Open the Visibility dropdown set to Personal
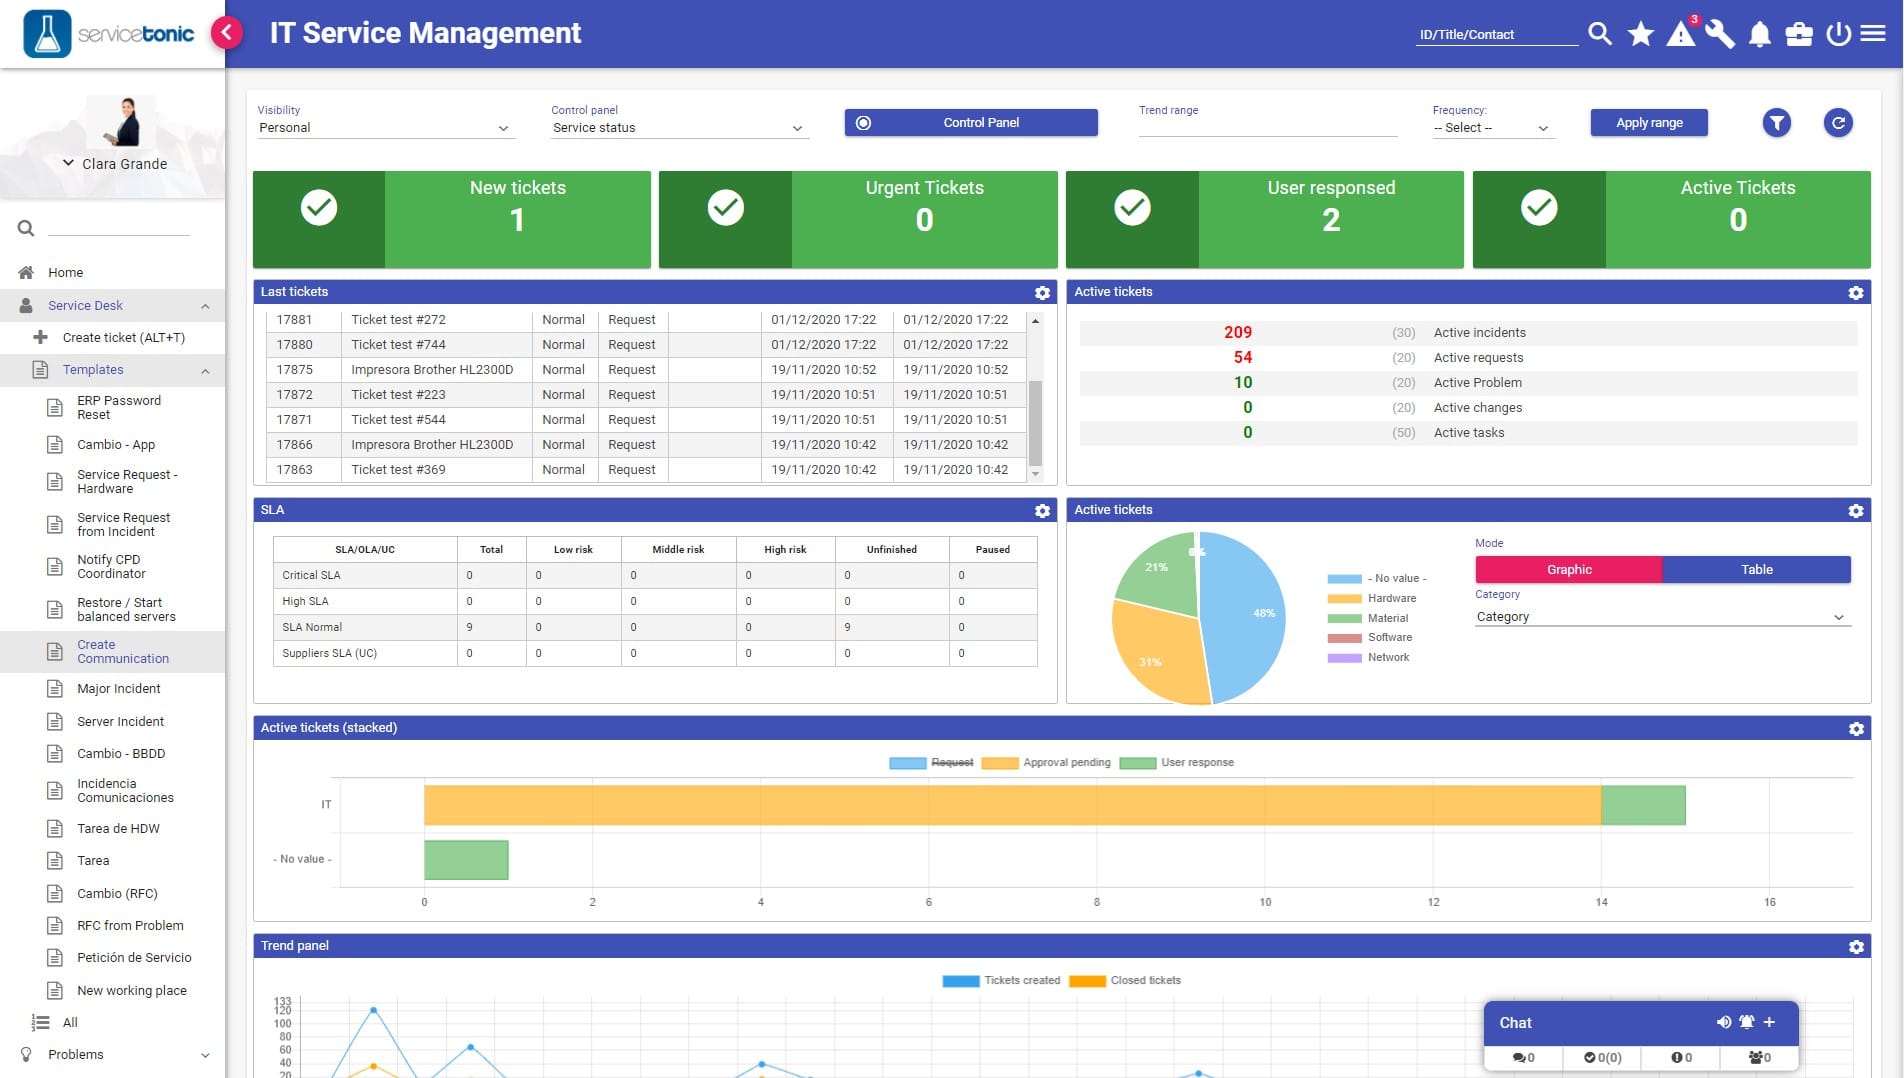The width and height of the screenshot is (1904, 1078). [384, 128]
